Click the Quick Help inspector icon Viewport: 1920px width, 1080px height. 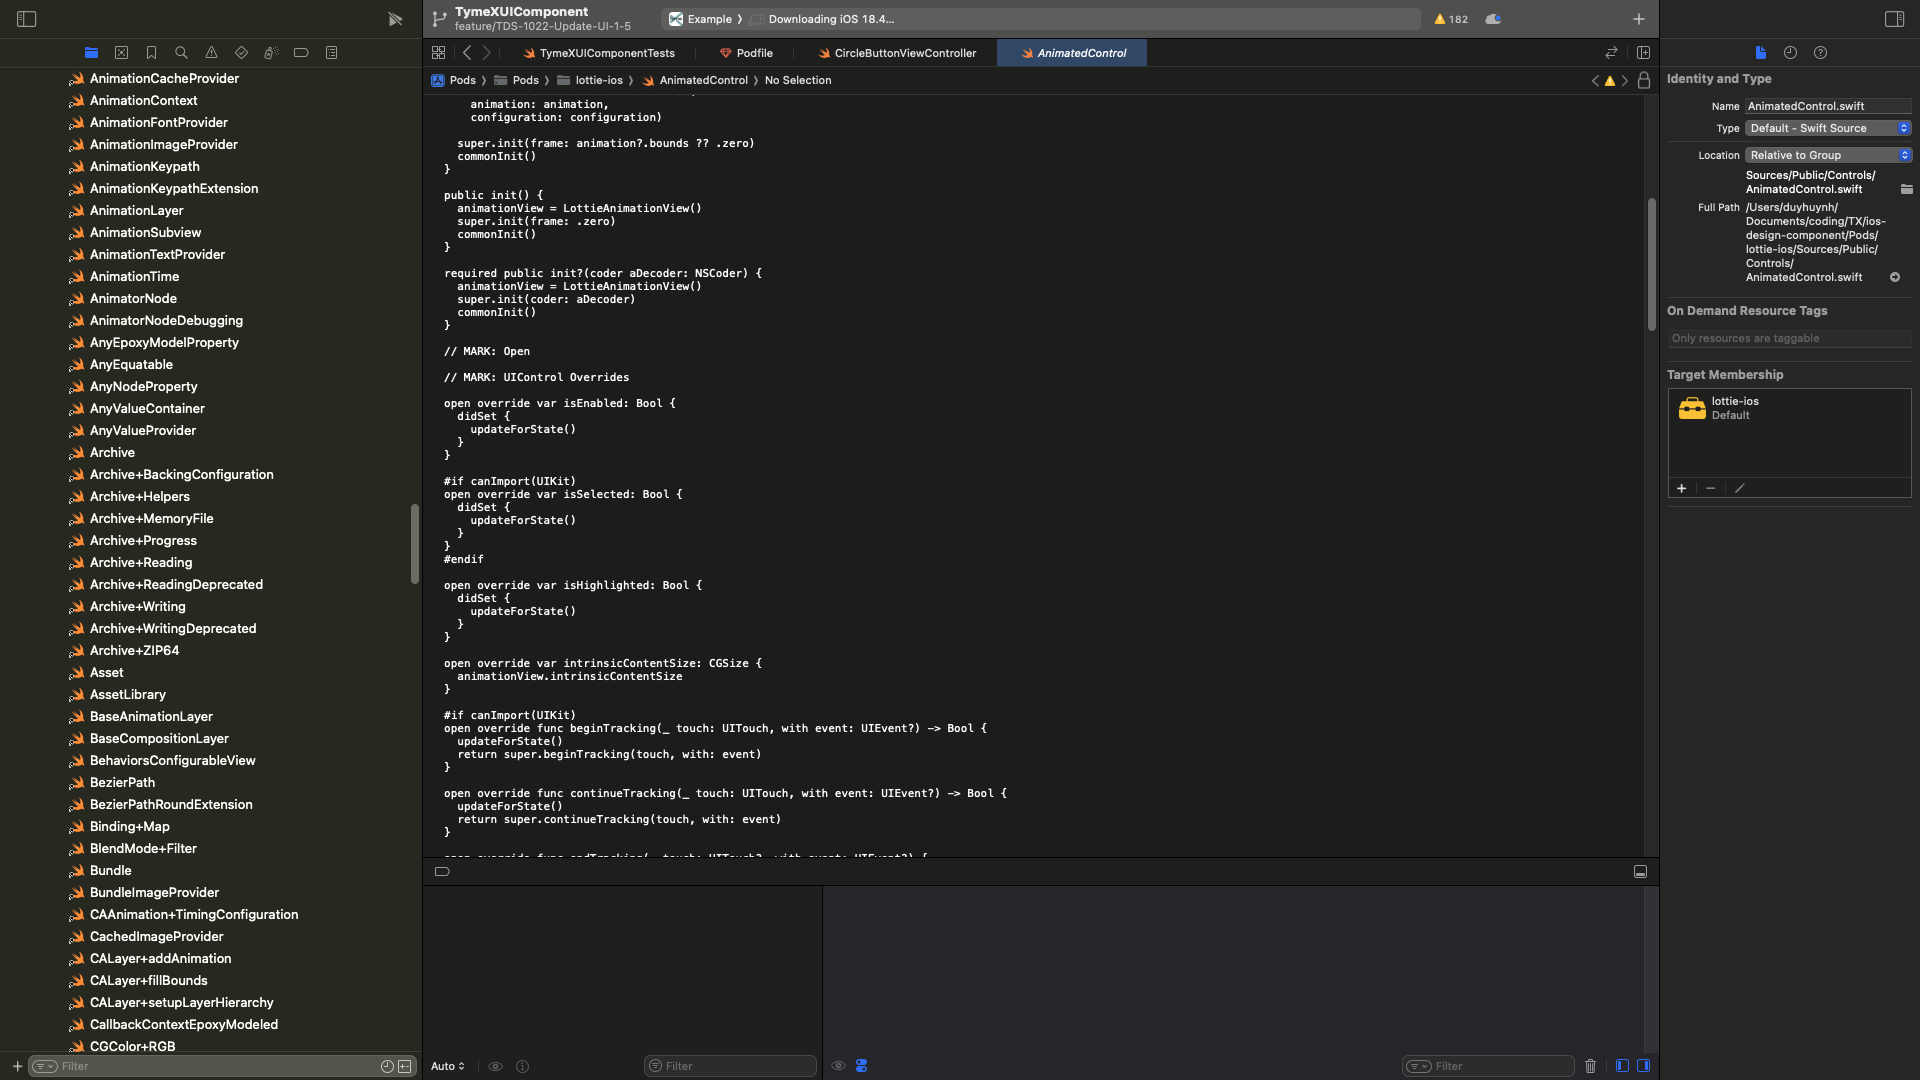pos(1820,53)
